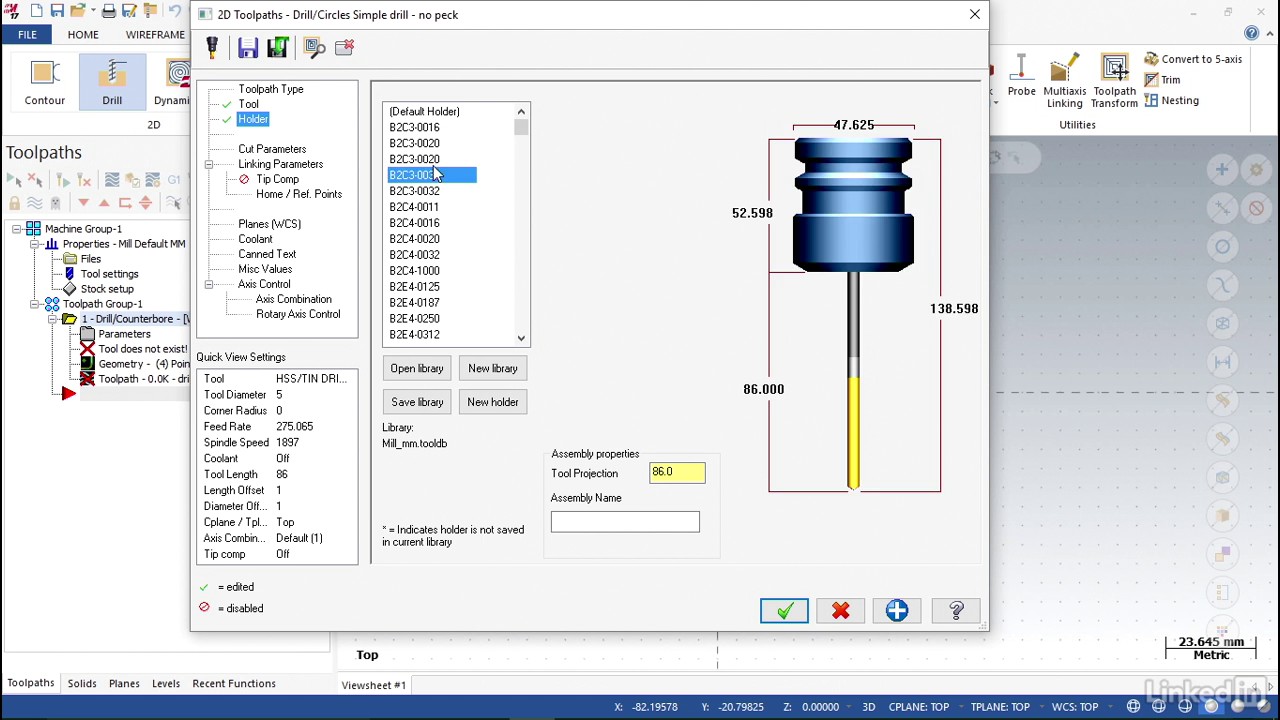
Task: Select Toolpath Type in the tree
Action: click(271, 89)
